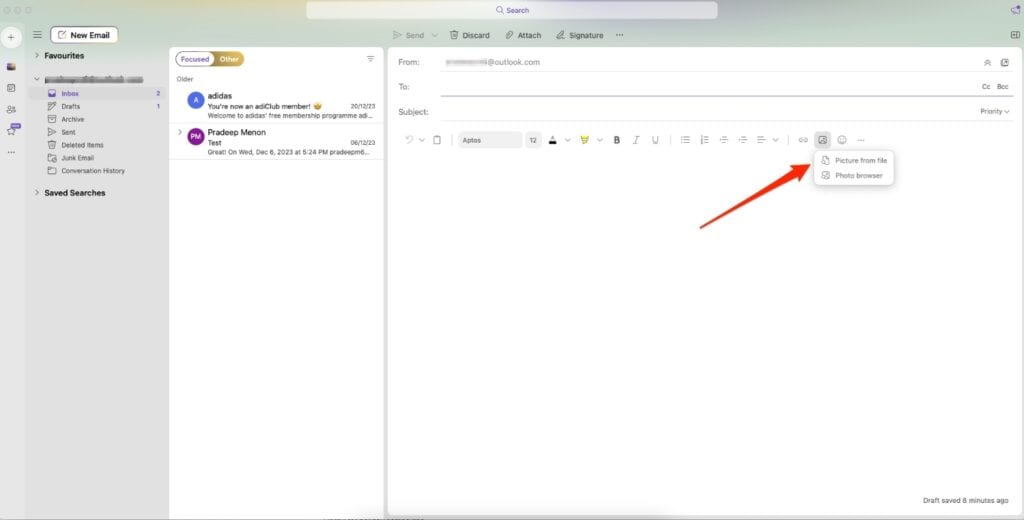The height and width of the screenshot is (520, 1024).
Task: Open the Aptos font name dropdown
Action: pos(490,140)
